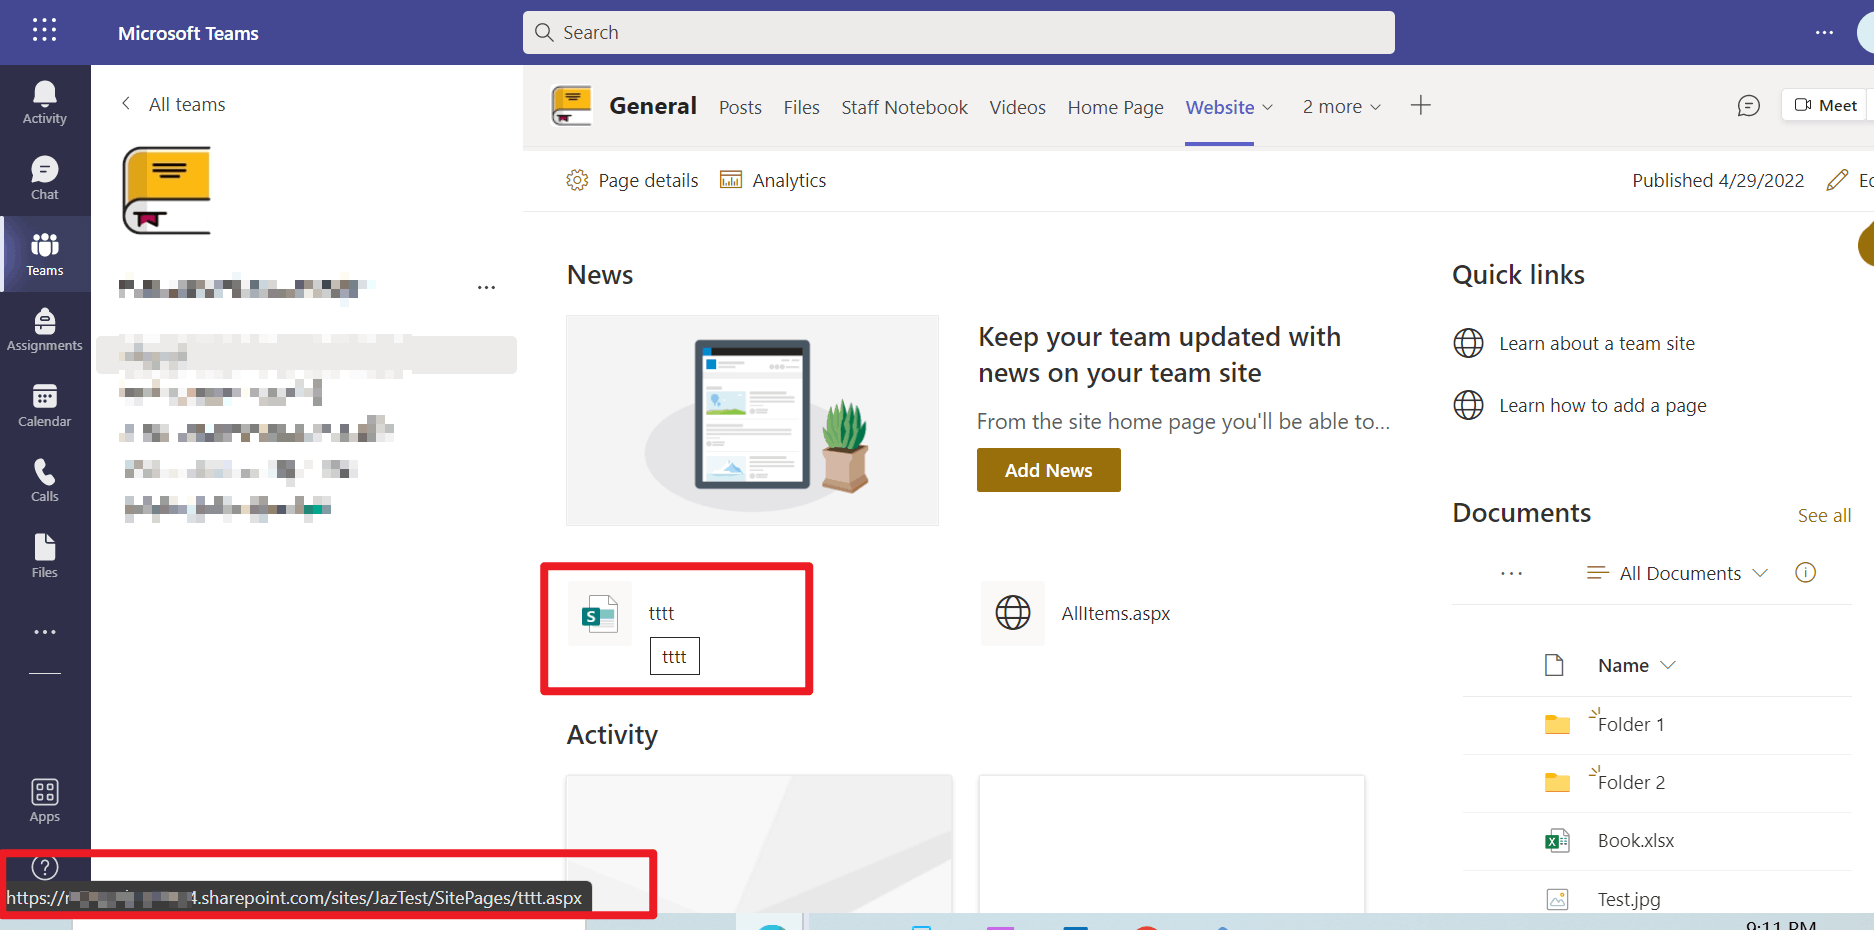Open Book.xlsx in Documents
Screen dimensions: 1874x930
pos(1635,840)
